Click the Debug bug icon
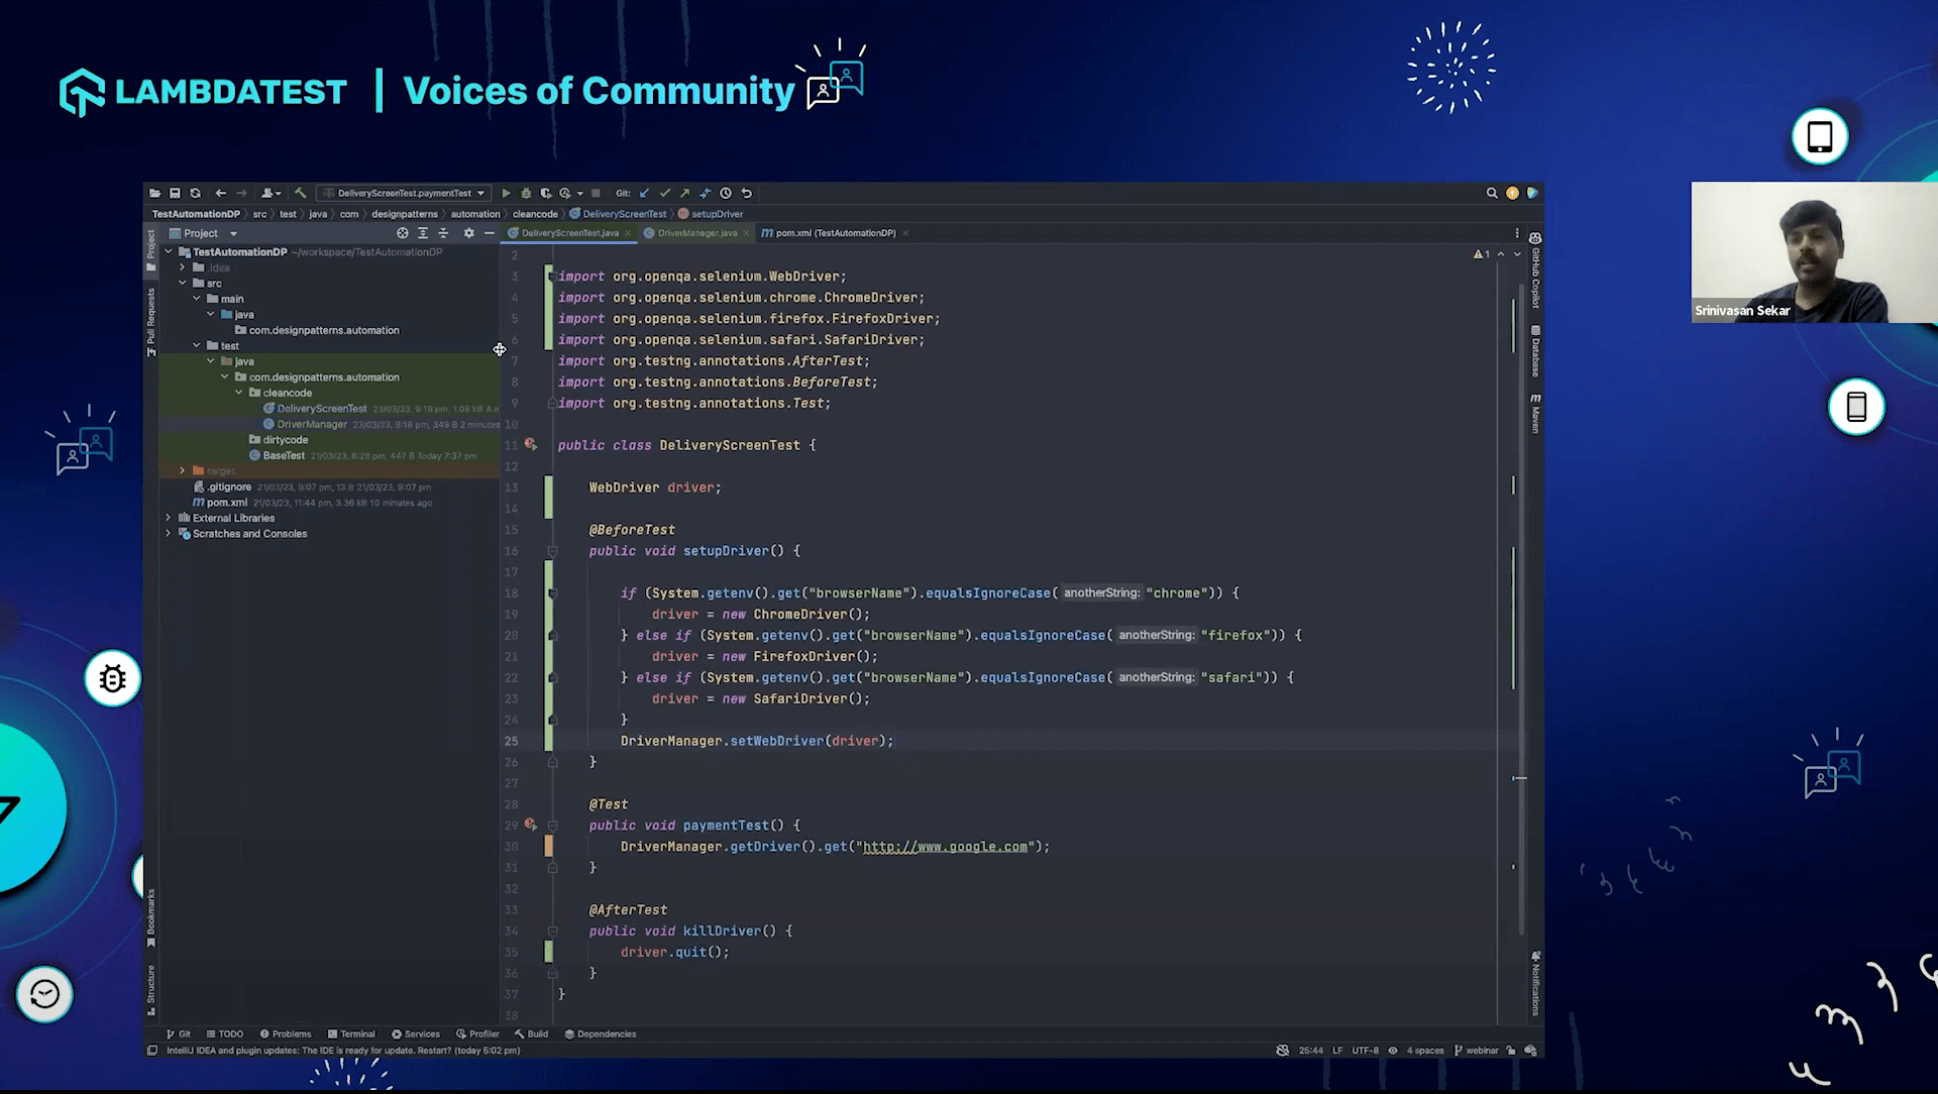 [526, 193]
